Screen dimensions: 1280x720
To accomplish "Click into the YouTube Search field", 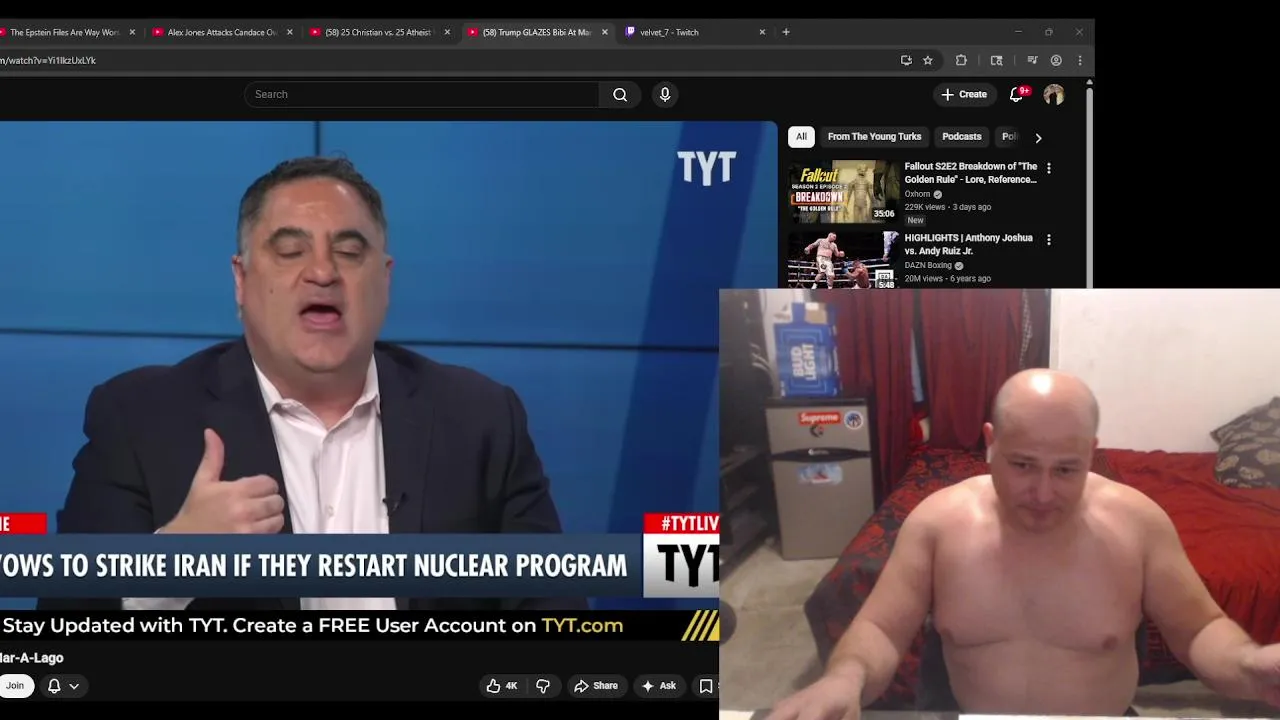I will pyautogui.click(x=422, y=94).
